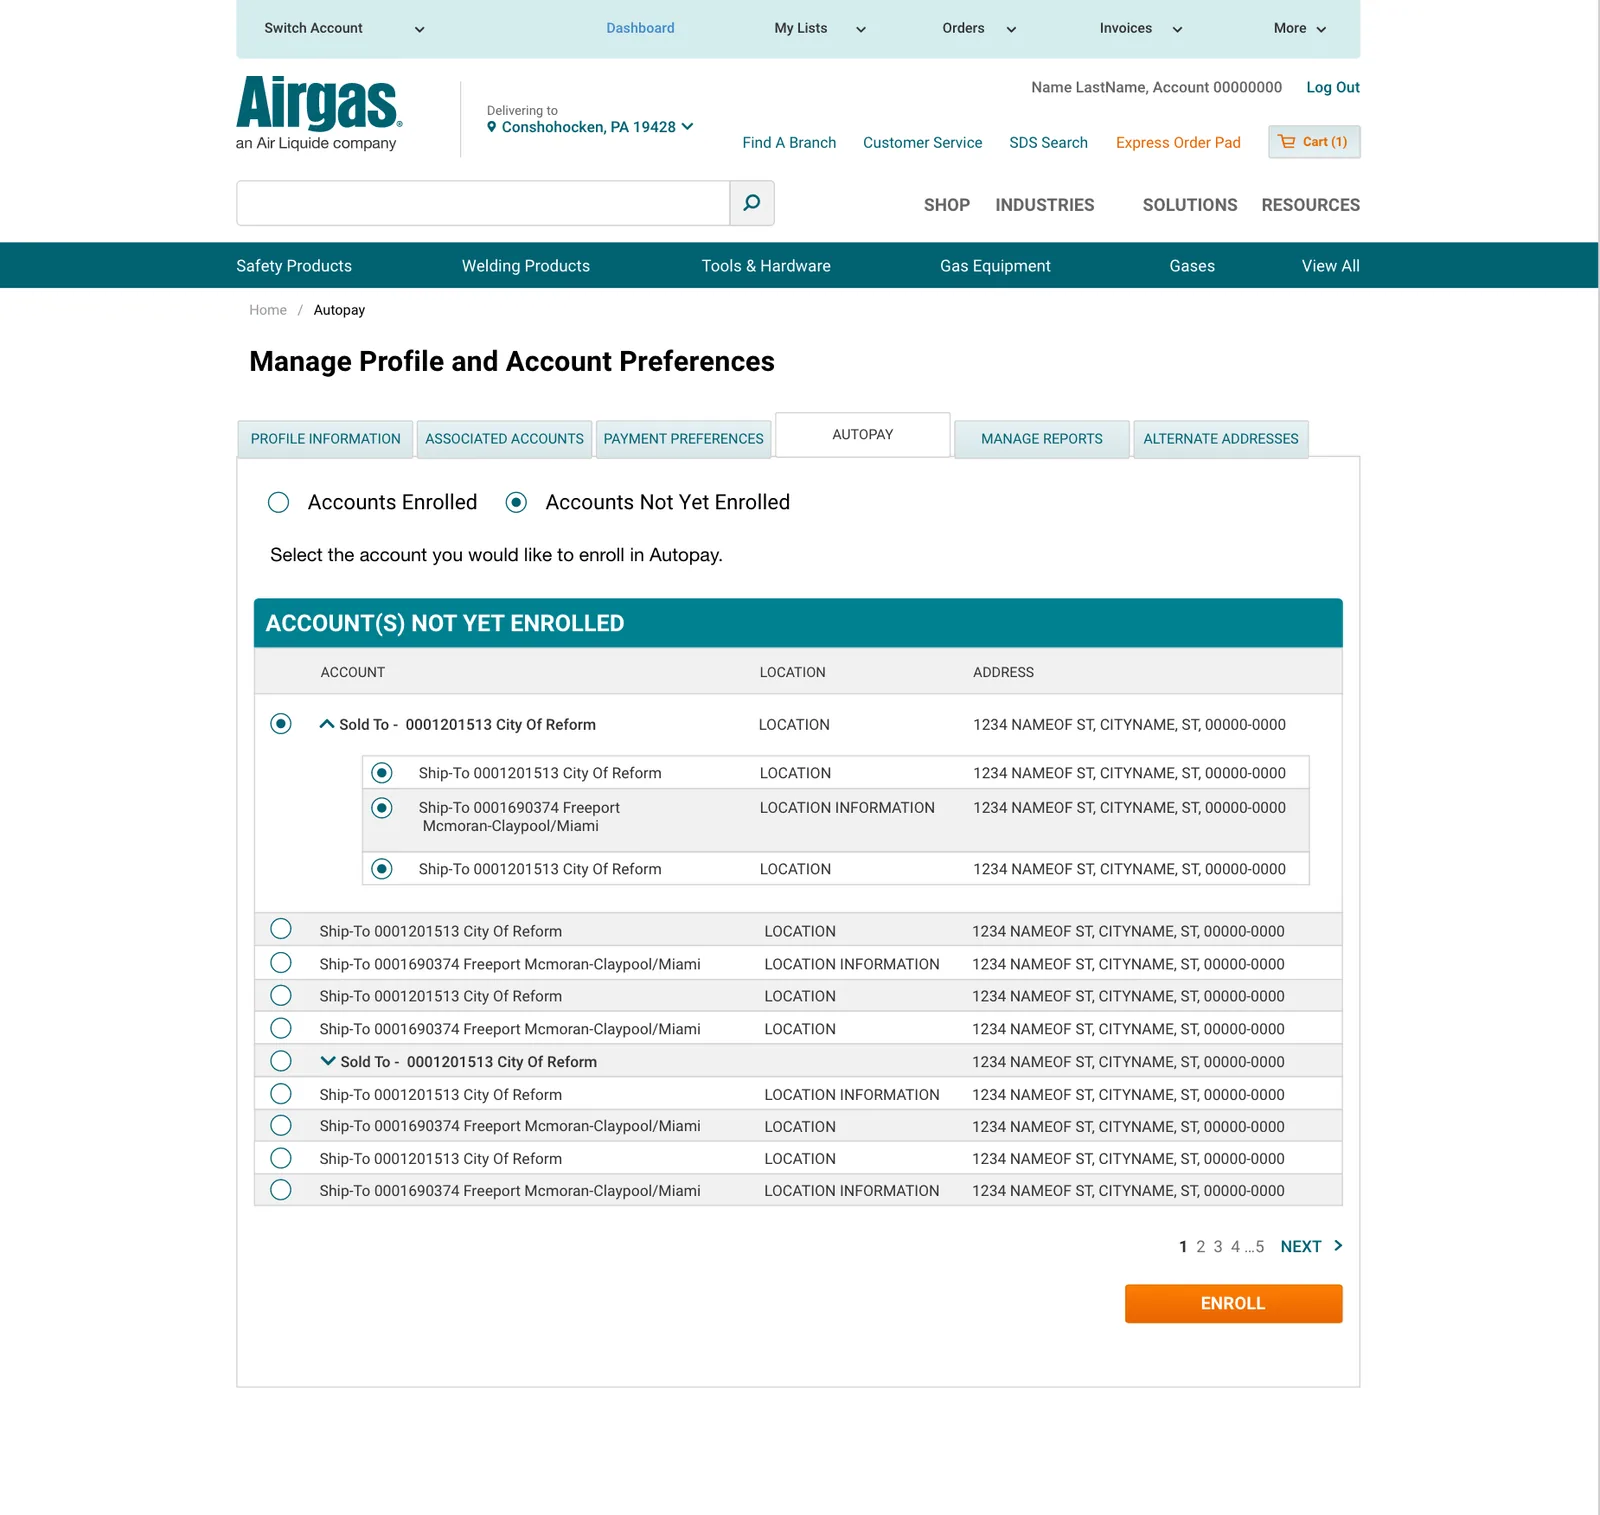Open the Safety Products category

294,266
